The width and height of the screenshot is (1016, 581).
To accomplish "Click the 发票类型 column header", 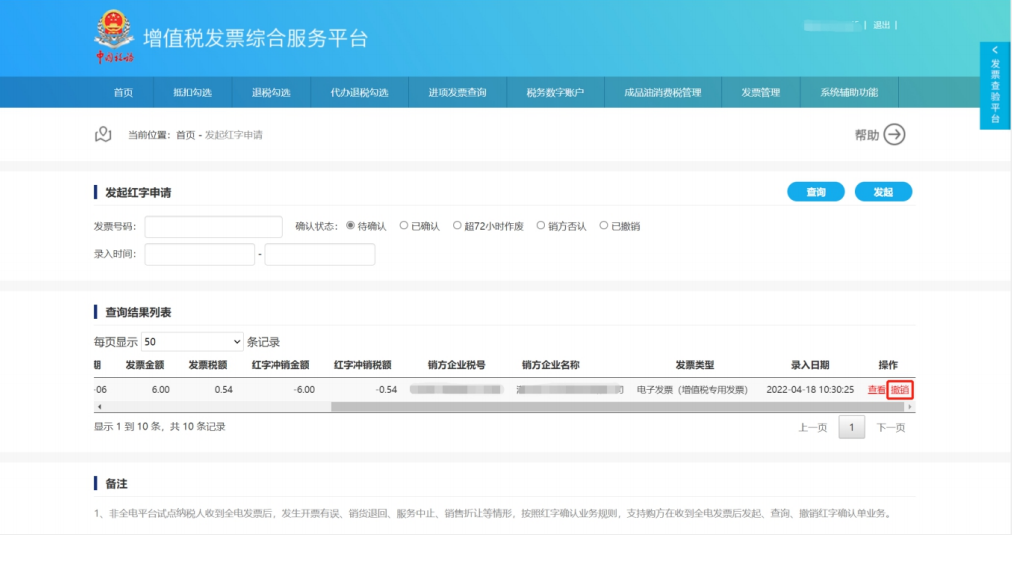I will coord(695,365).
